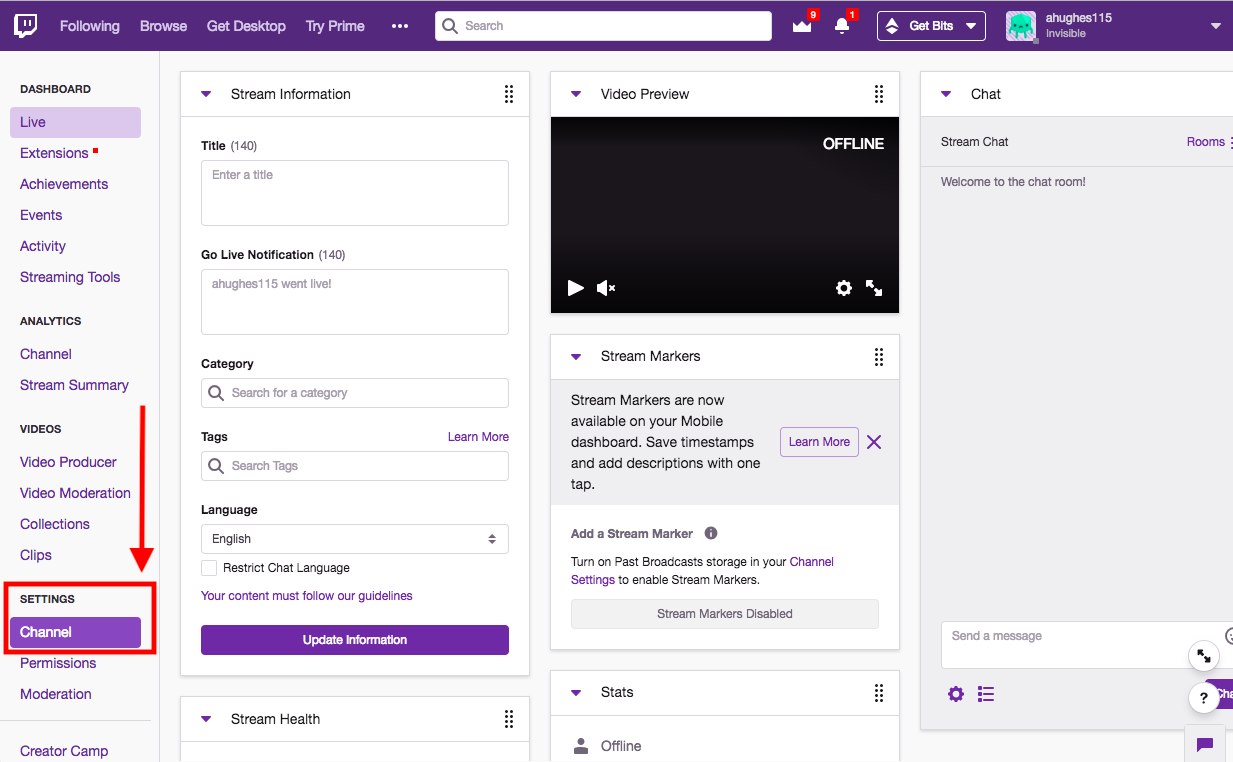Viewport: 1233px width, 762px height.
Task: Grab the Stream Markers panel drag handle
Action: [x=879, y=356]
